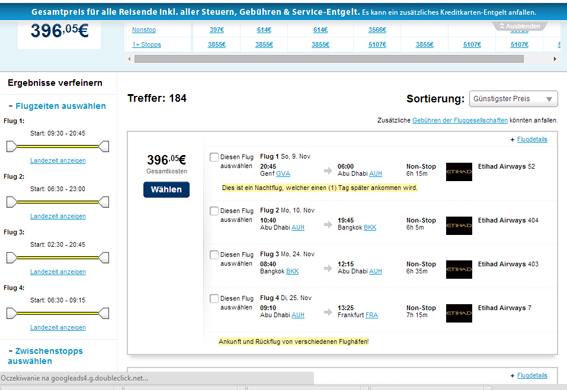The image size is (567, 390).
Task: Tick checkbox for Flug 2 Abu Dhabi to Bangkok
Action: point(214,211)
